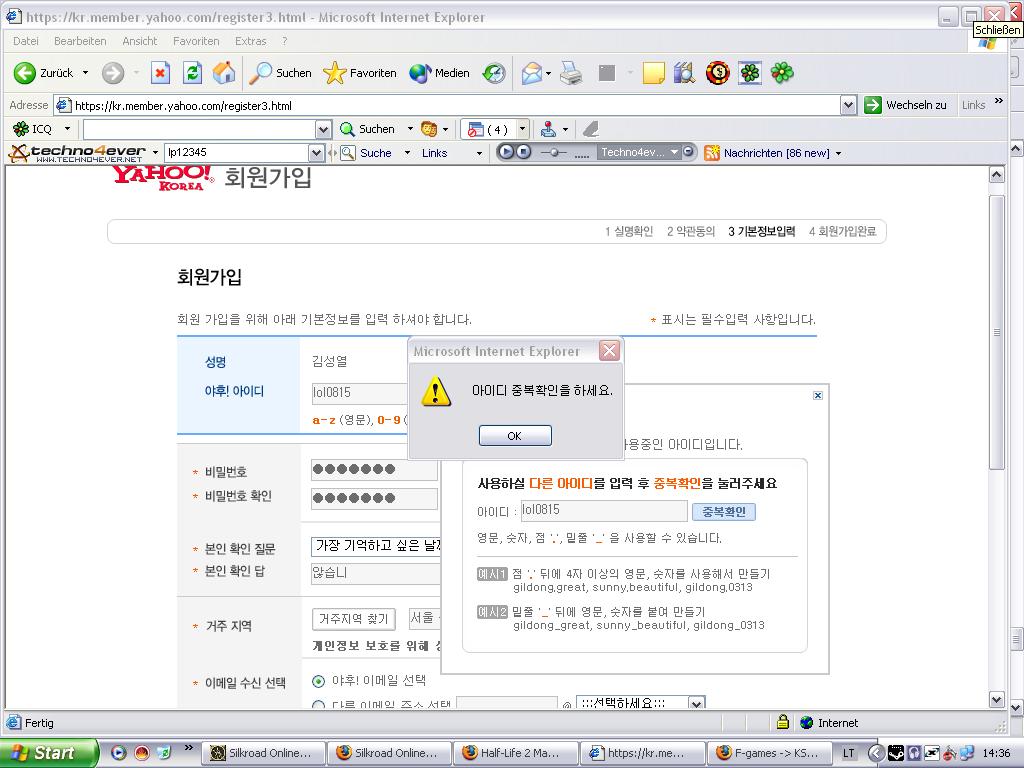Click the Zurück back arrow icon
This screenshot has width=1024, height=768.
[25, 73]
